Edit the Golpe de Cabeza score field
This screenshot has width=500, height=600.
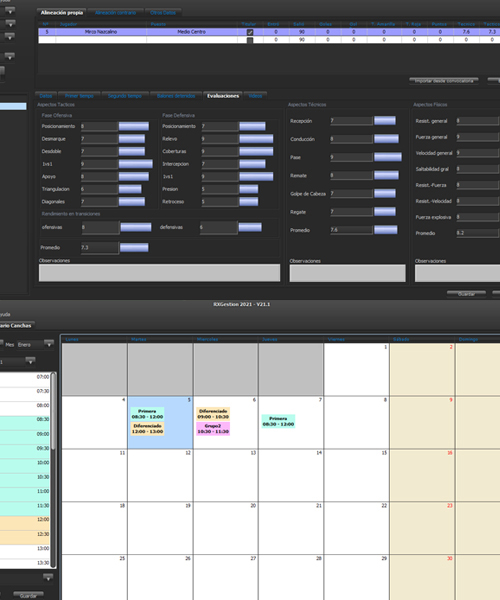[x=351, y=193]
